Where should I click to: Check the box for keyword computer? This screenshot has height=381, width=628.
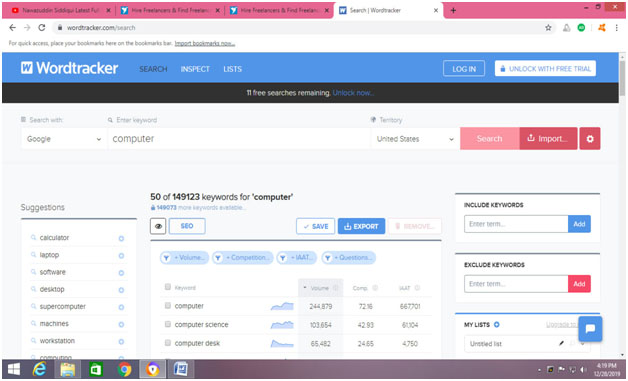168,305
